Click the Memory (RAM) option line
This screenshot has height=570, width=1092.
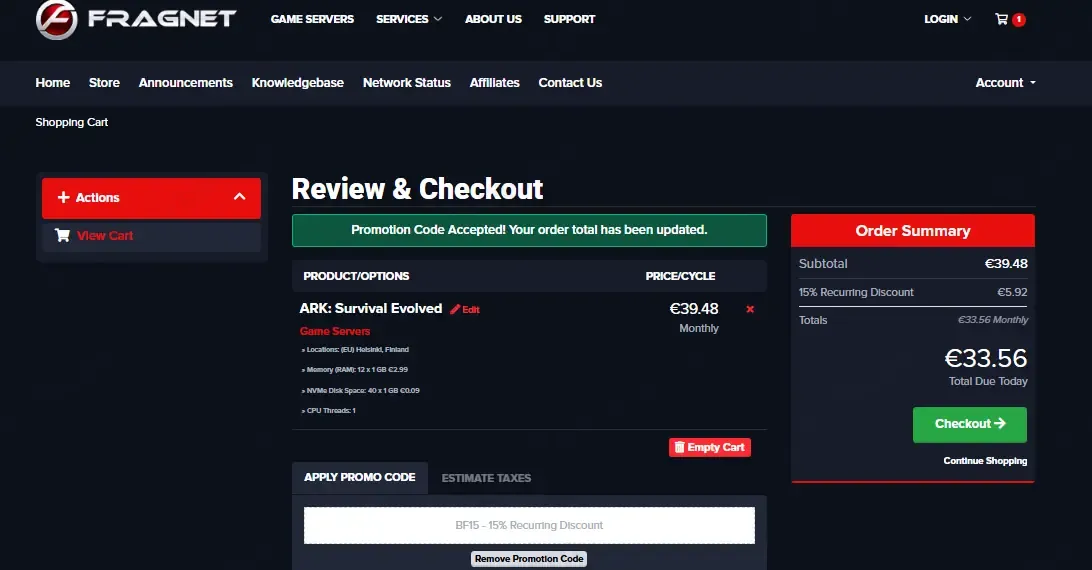pos(354,369)
